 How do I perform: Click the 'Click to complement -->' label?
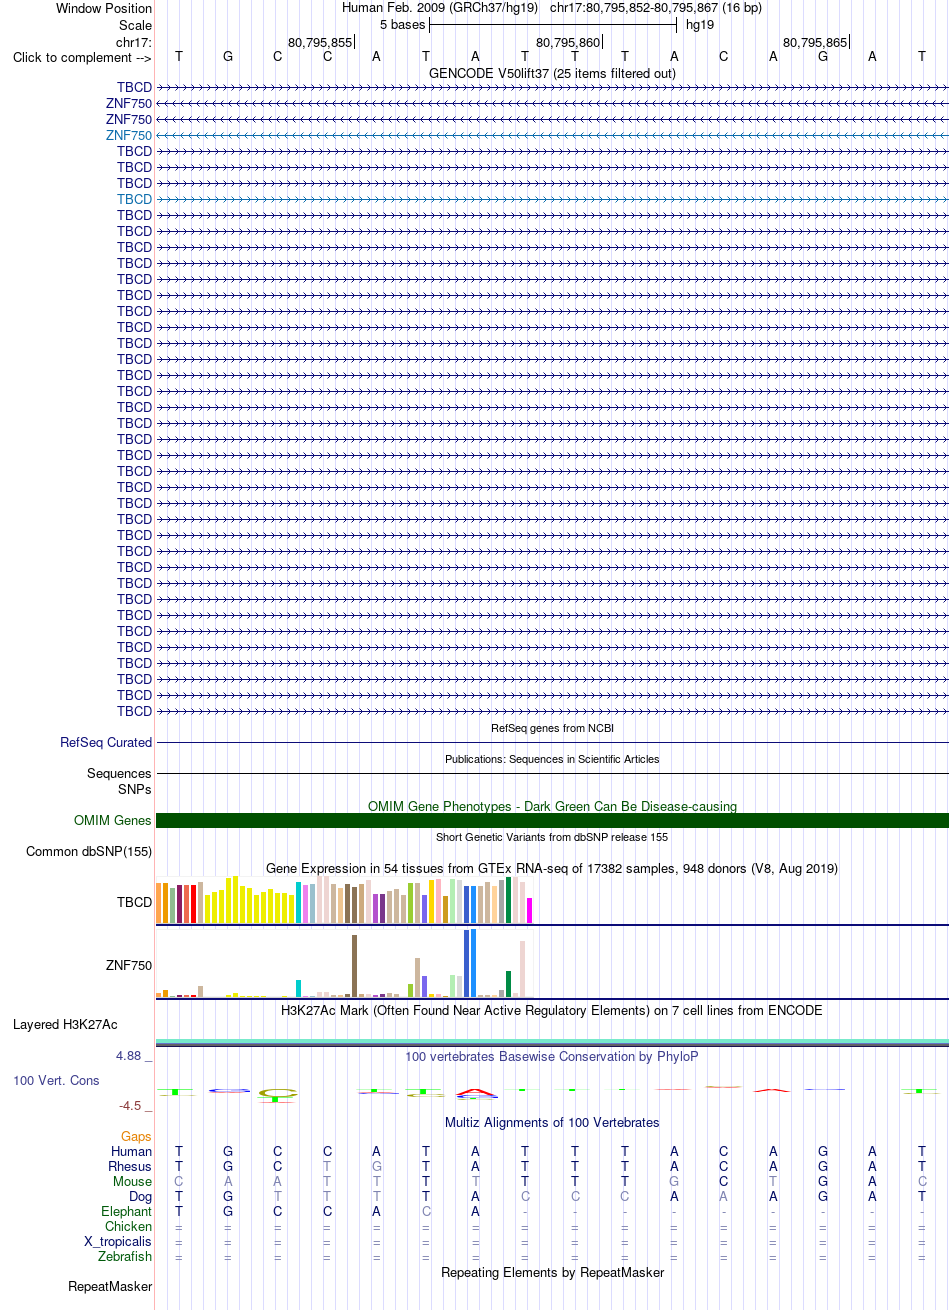point(82,57)
